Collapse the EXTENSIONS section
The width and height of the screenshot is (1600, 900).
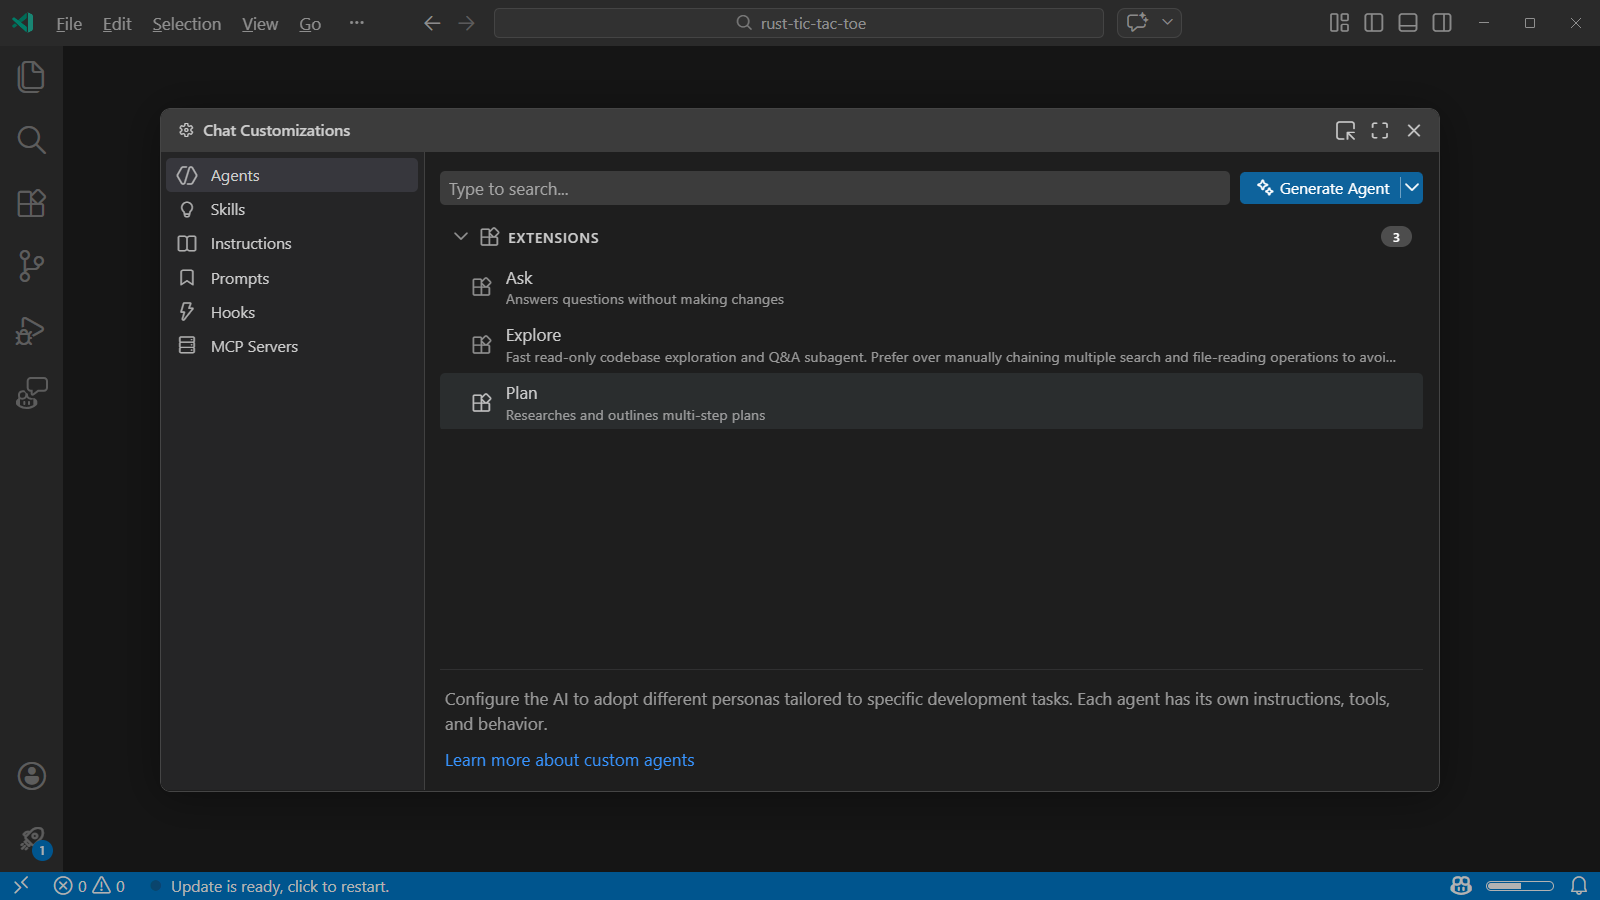(461, 237)
